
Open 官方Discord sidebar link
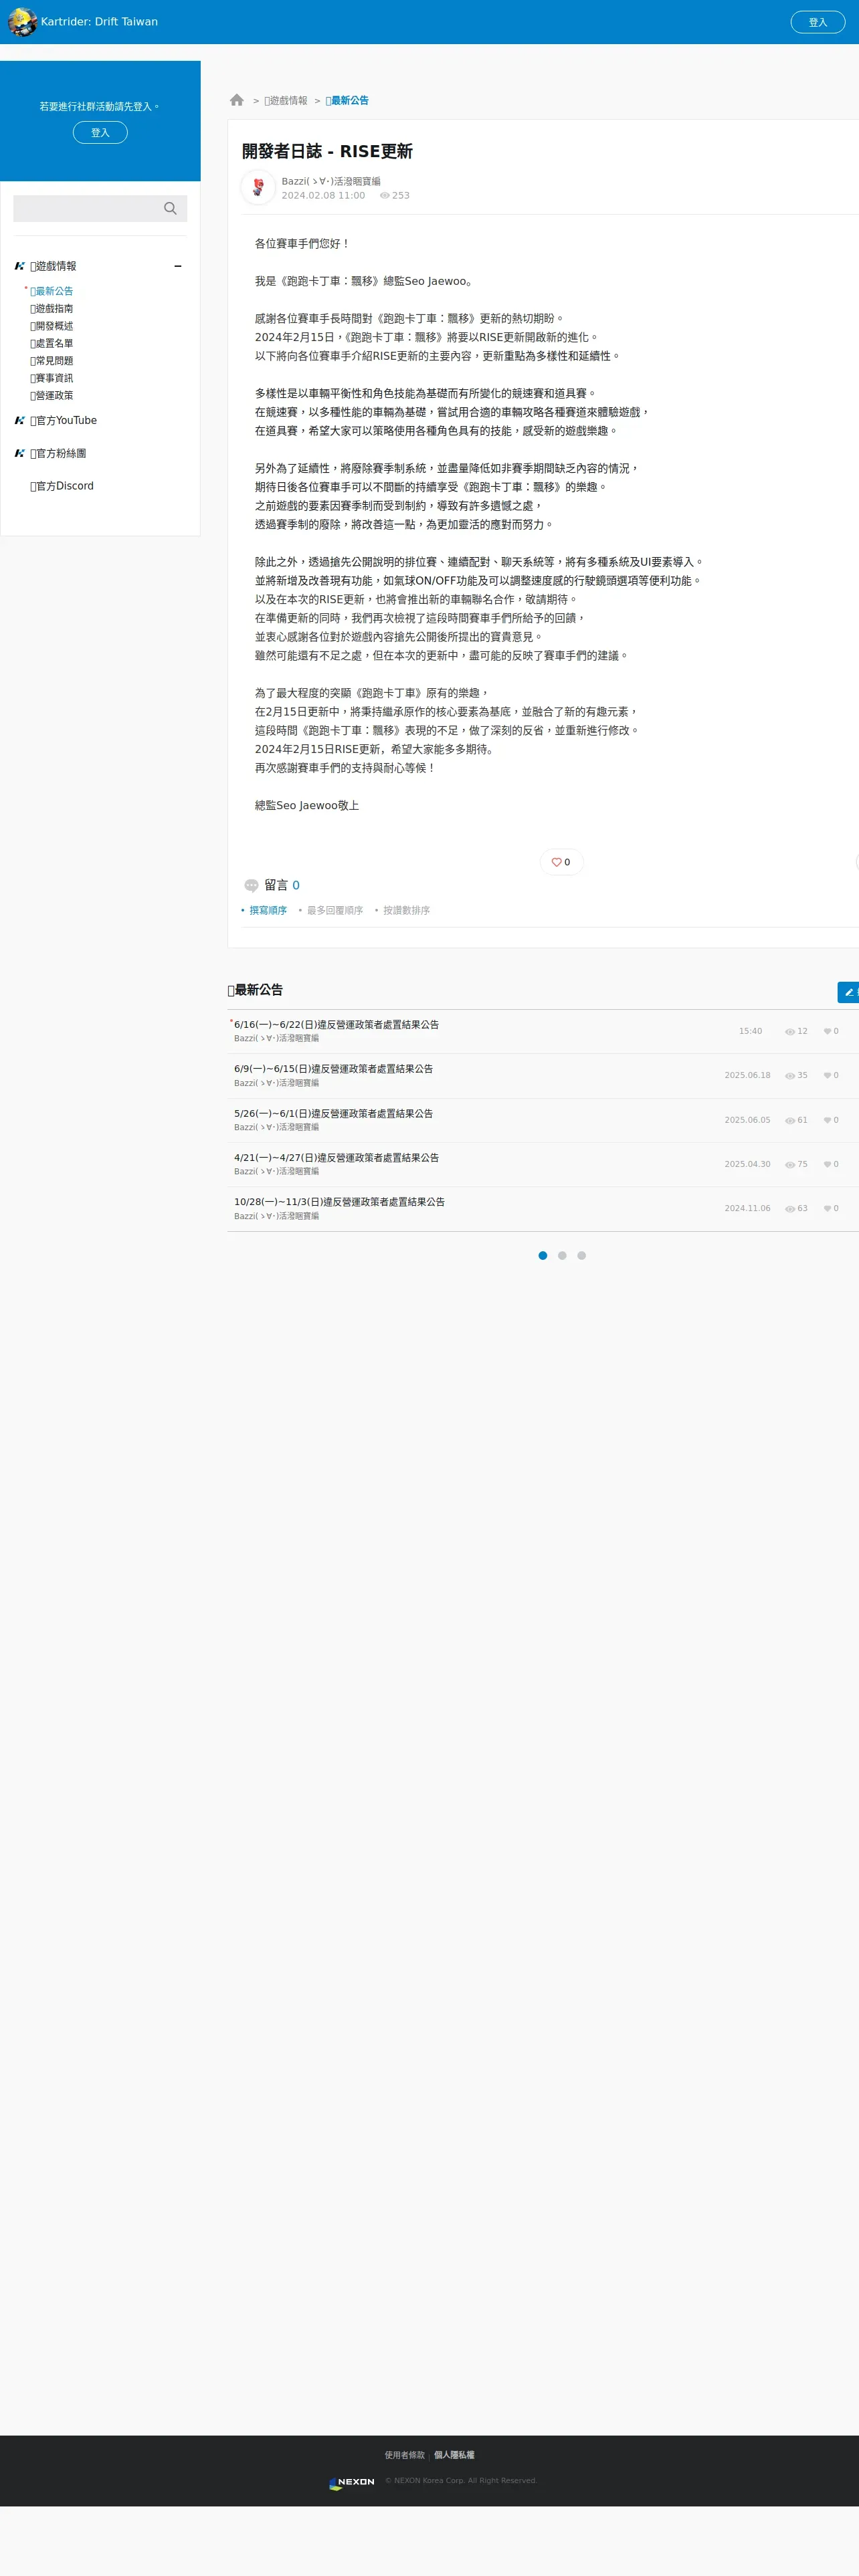[62, 486]
